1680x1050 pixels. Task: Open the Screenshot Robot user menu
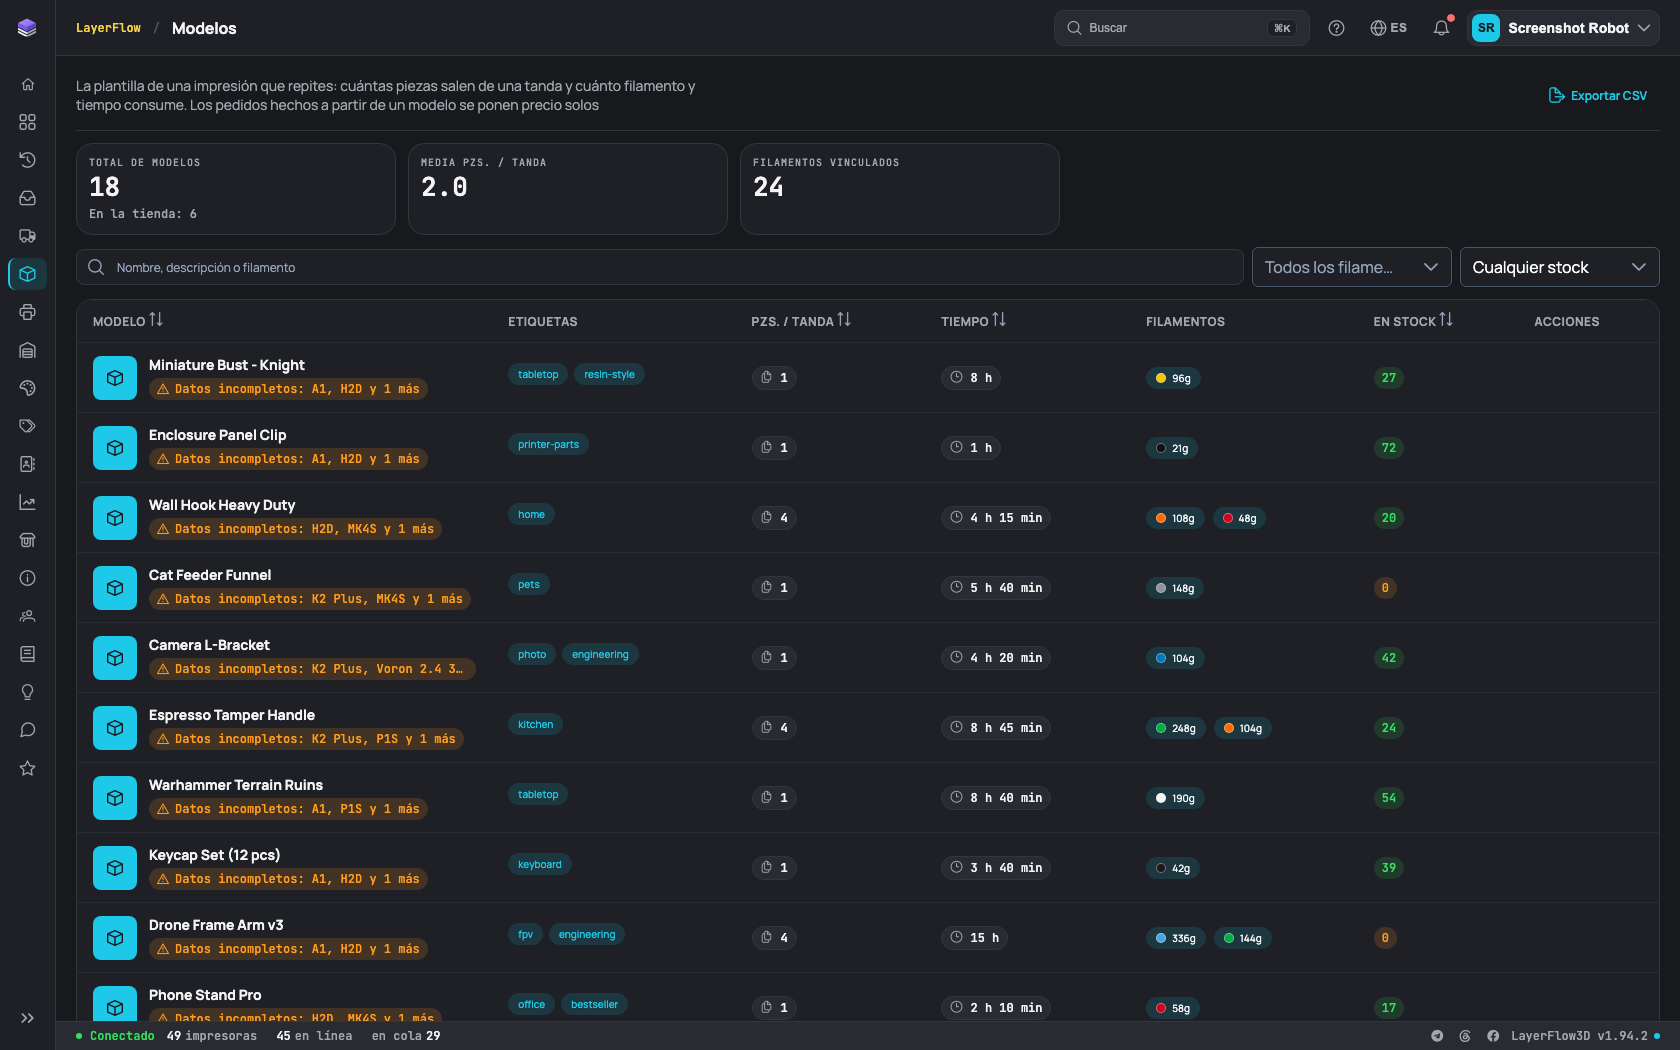click(1563, 28)
